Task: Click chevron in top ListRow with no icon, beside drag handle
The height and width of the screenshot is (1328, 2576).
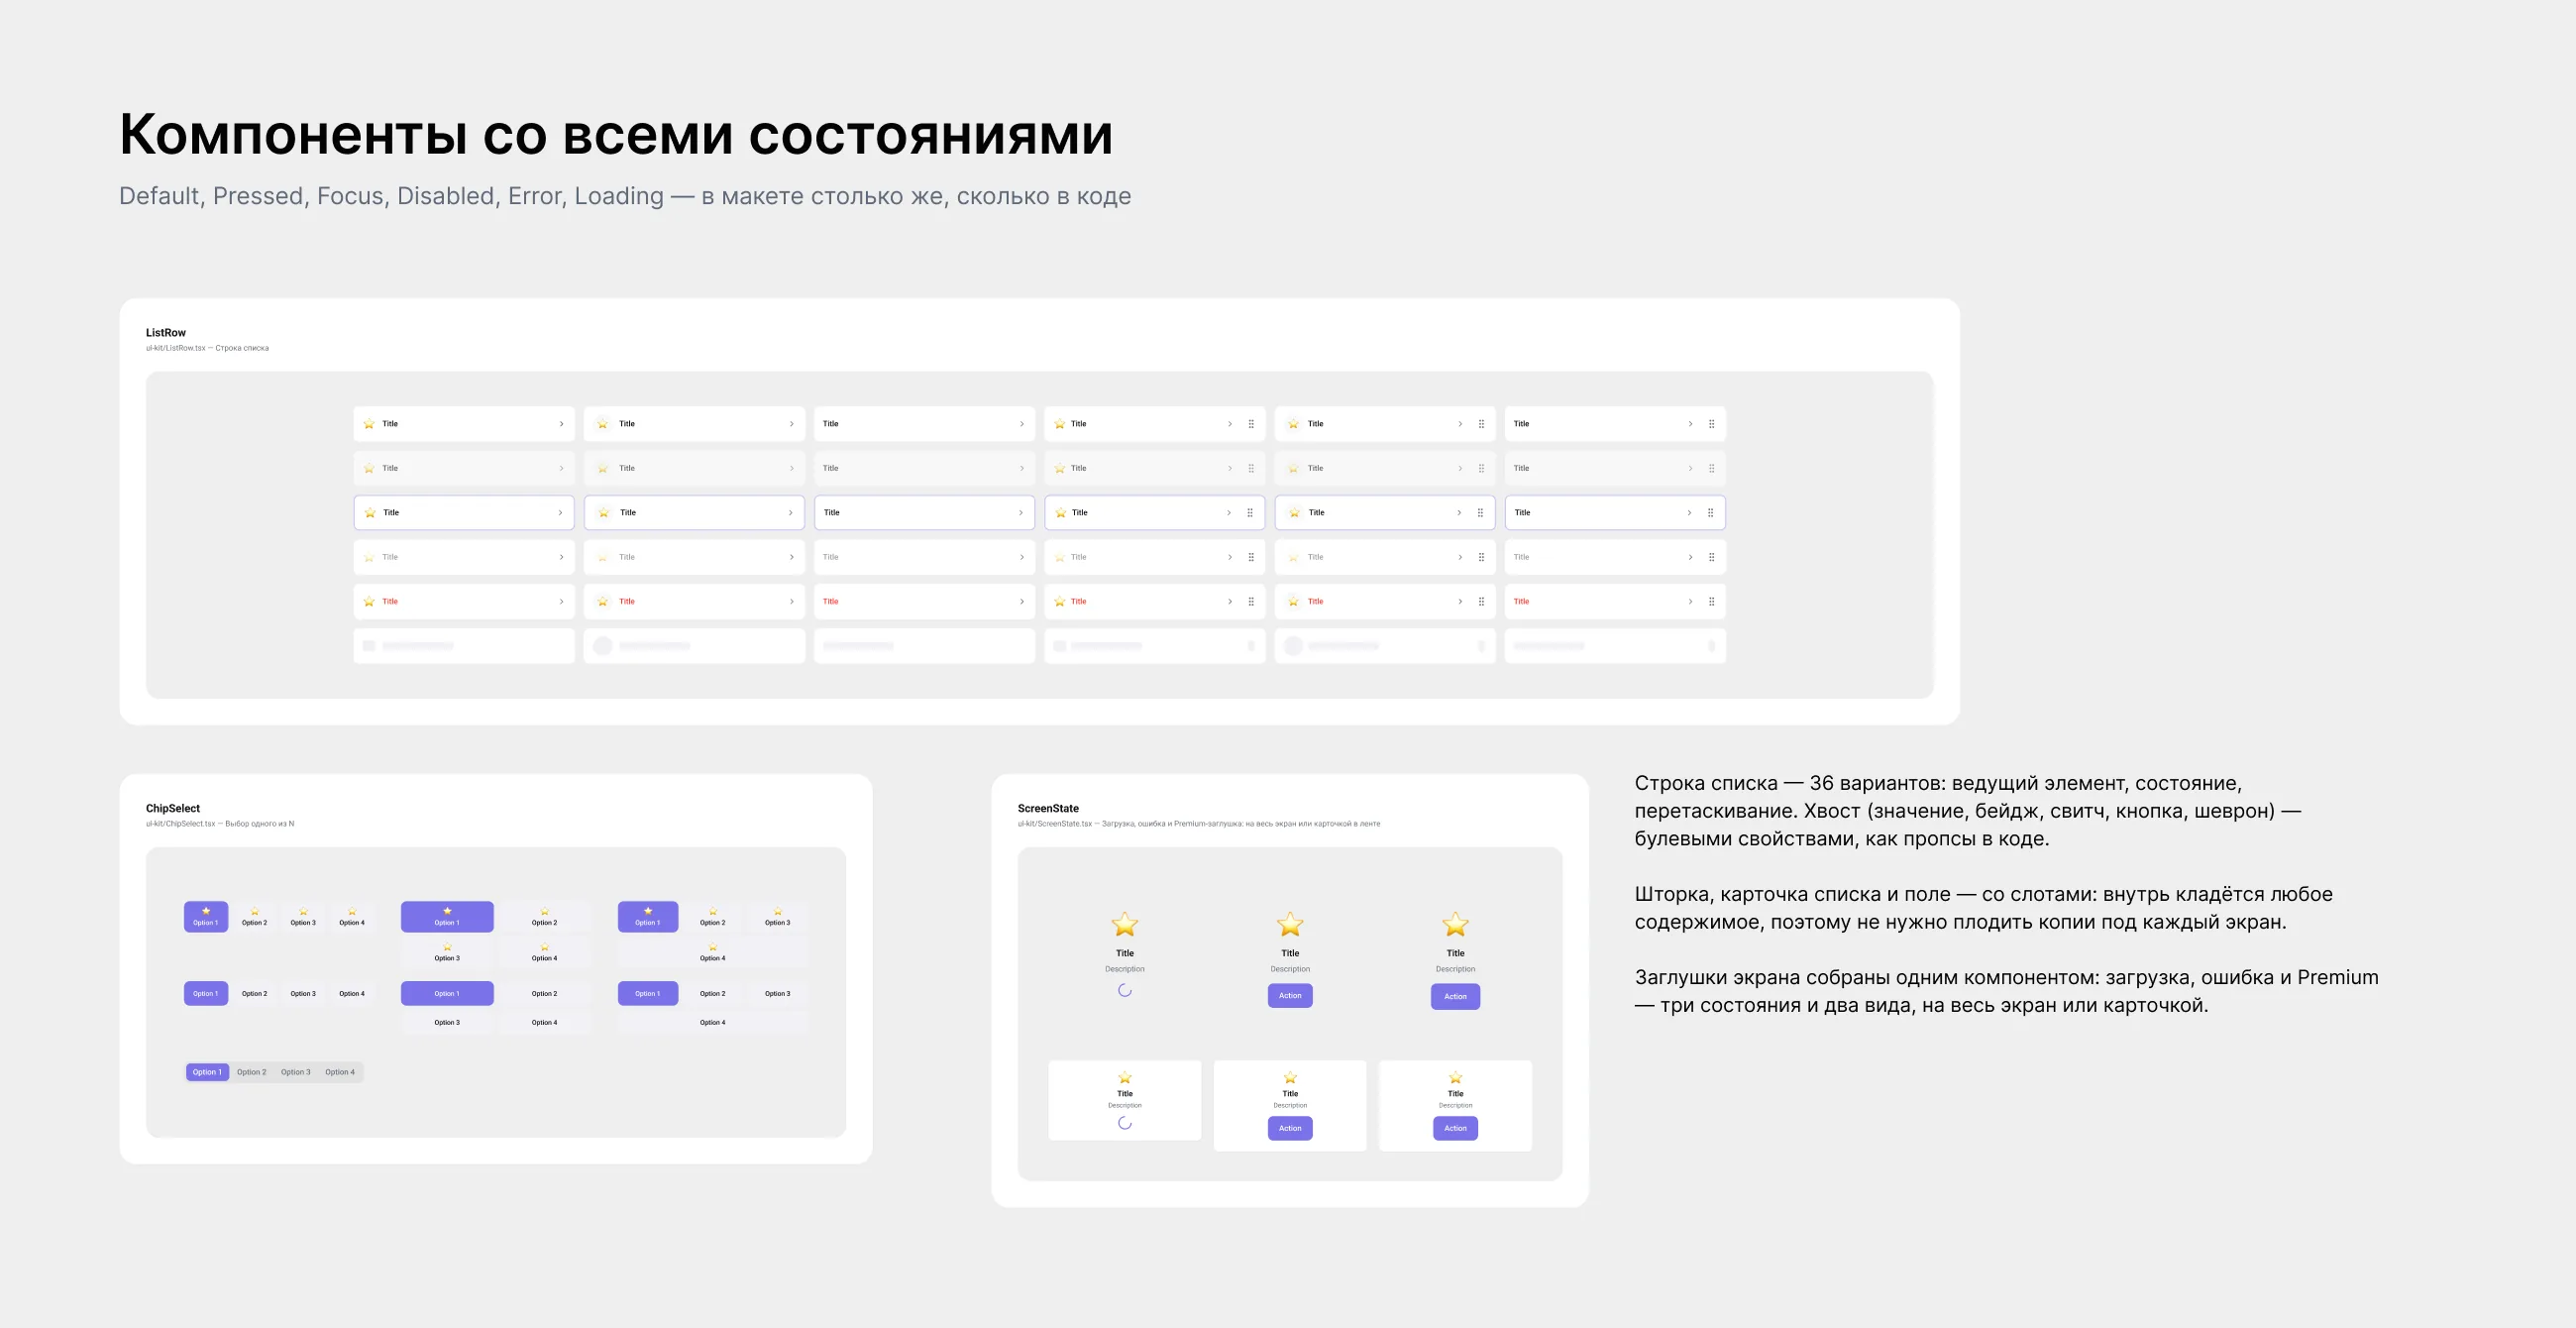Action: (x=1690, y=424)
